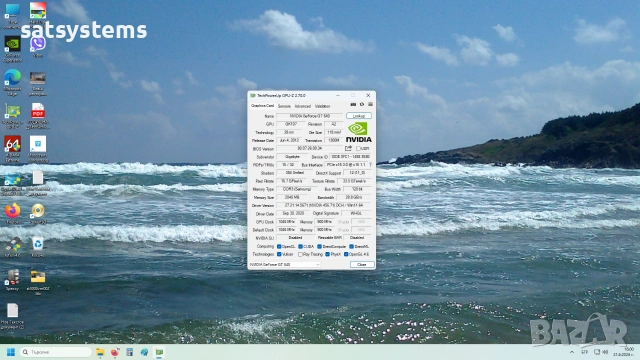The image size is (640, 360).
Task: Click the Driver Date value field
Action: 293,213
